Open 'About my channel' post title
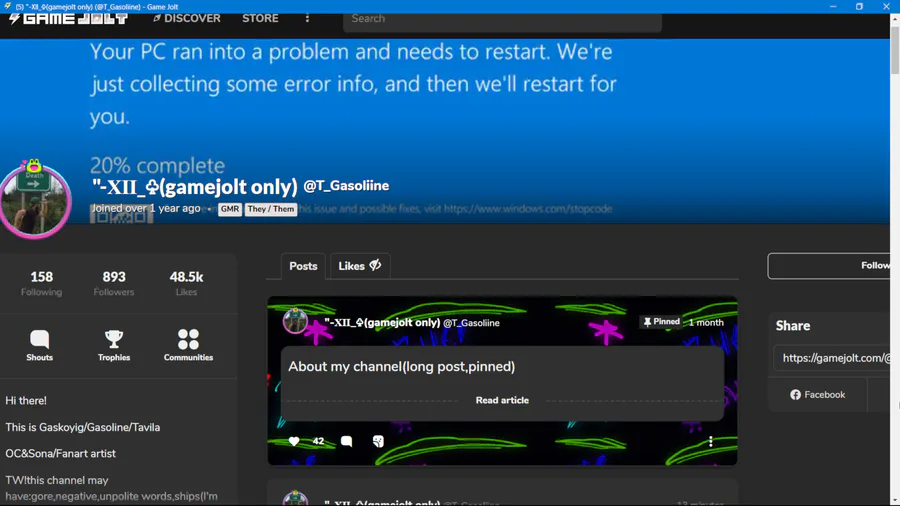The height and width of the screenshot is (506, 900). [x=401, y=367]
